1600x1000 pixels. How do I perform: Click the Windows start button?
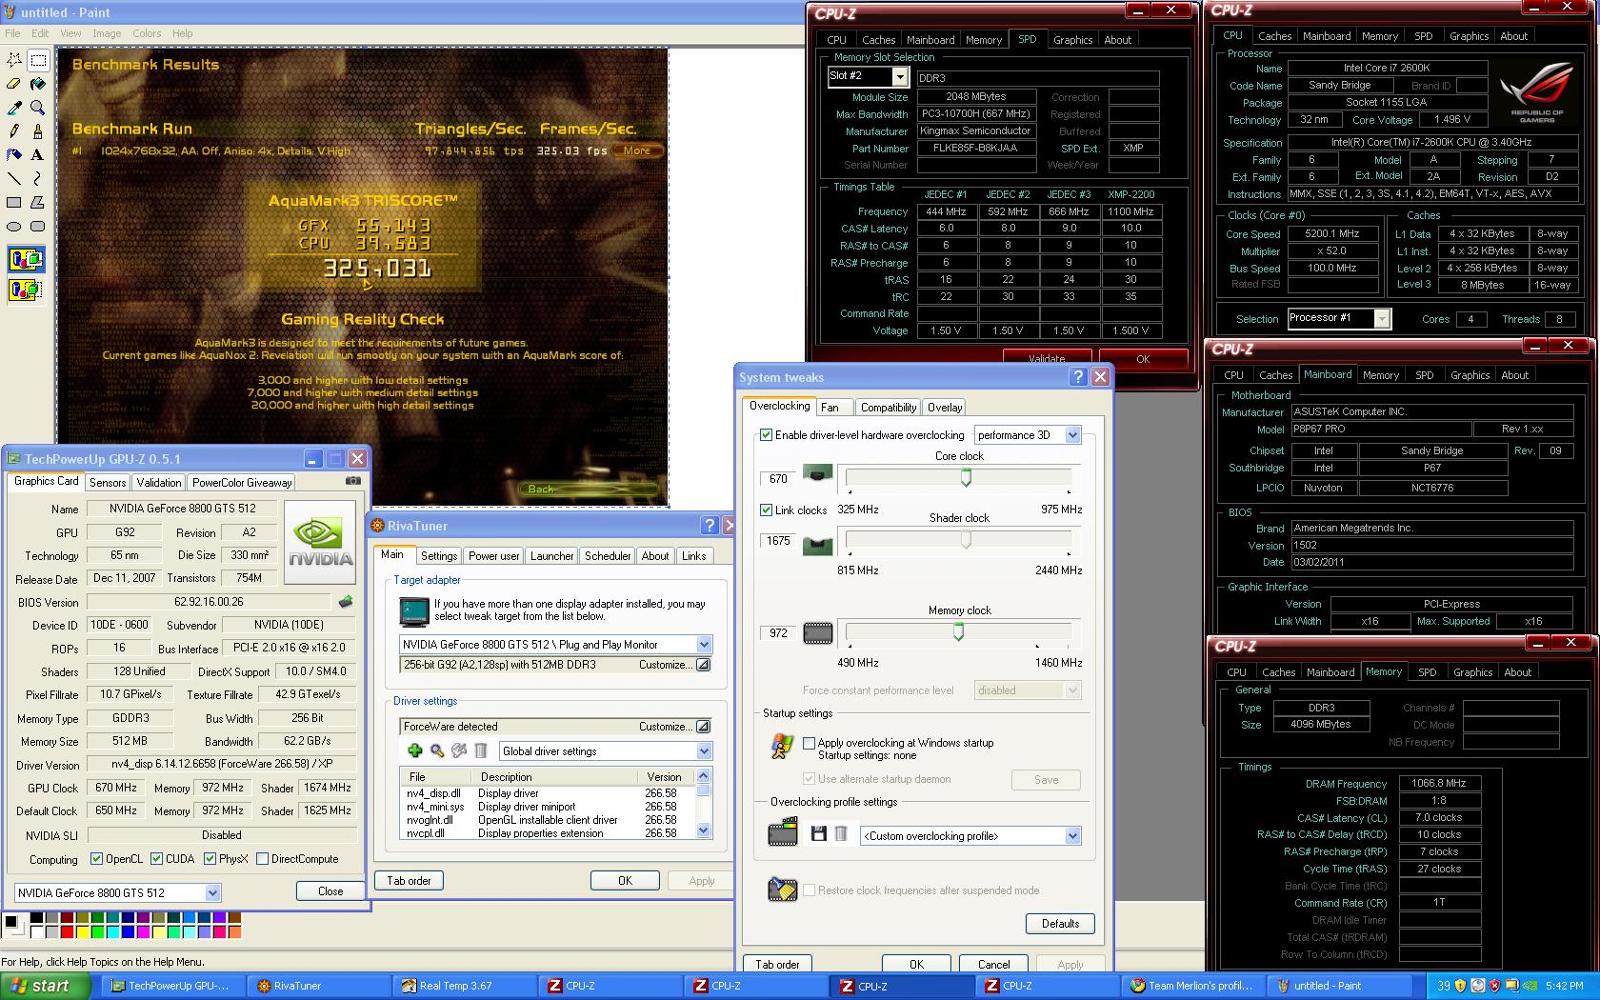pyautogui.click(x=46, y=986)
